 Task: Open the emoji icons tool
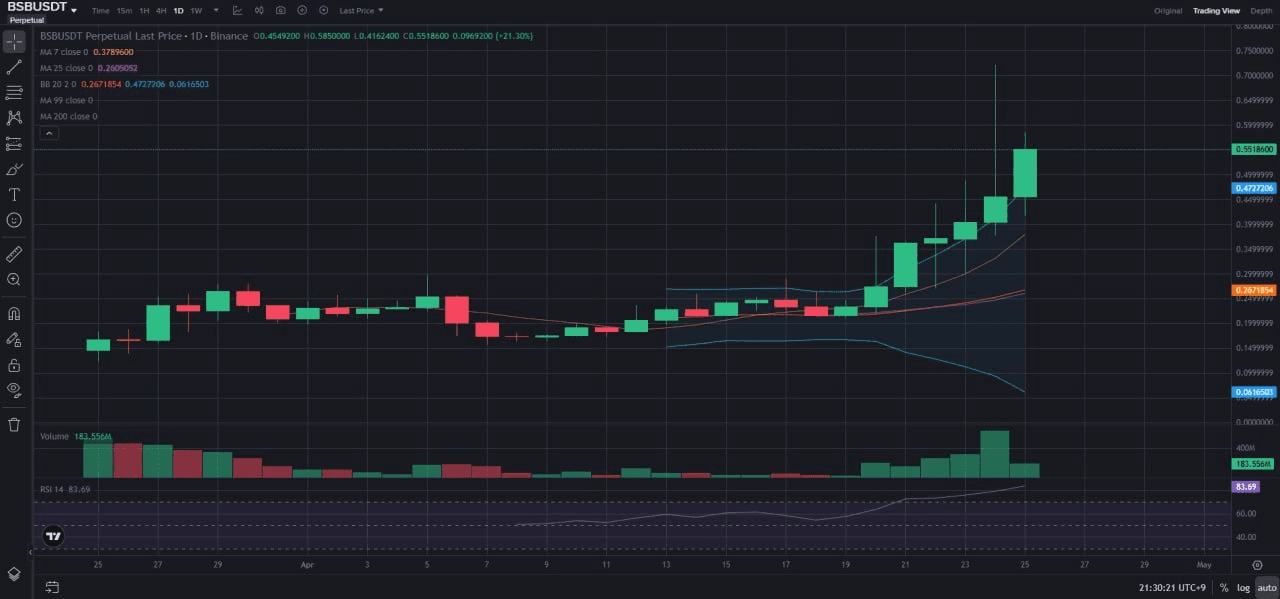14,219
